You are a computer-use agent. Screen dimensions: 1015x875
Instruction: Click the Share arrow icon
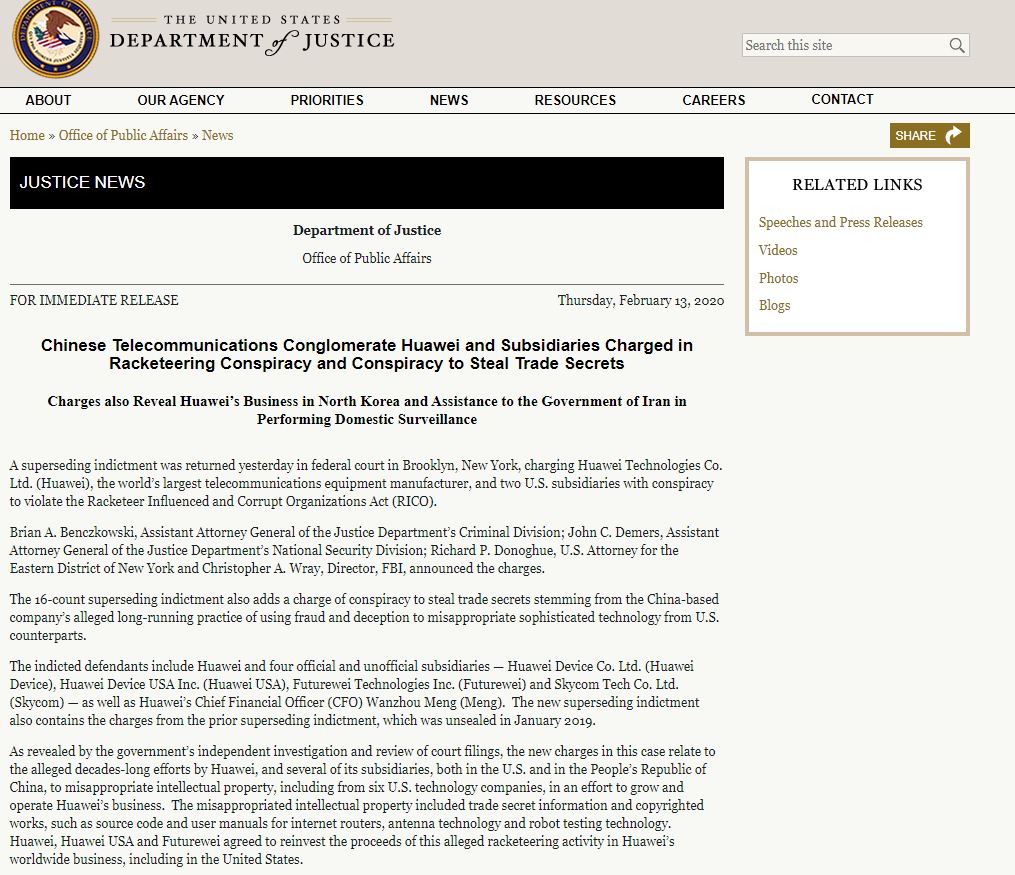953,136
